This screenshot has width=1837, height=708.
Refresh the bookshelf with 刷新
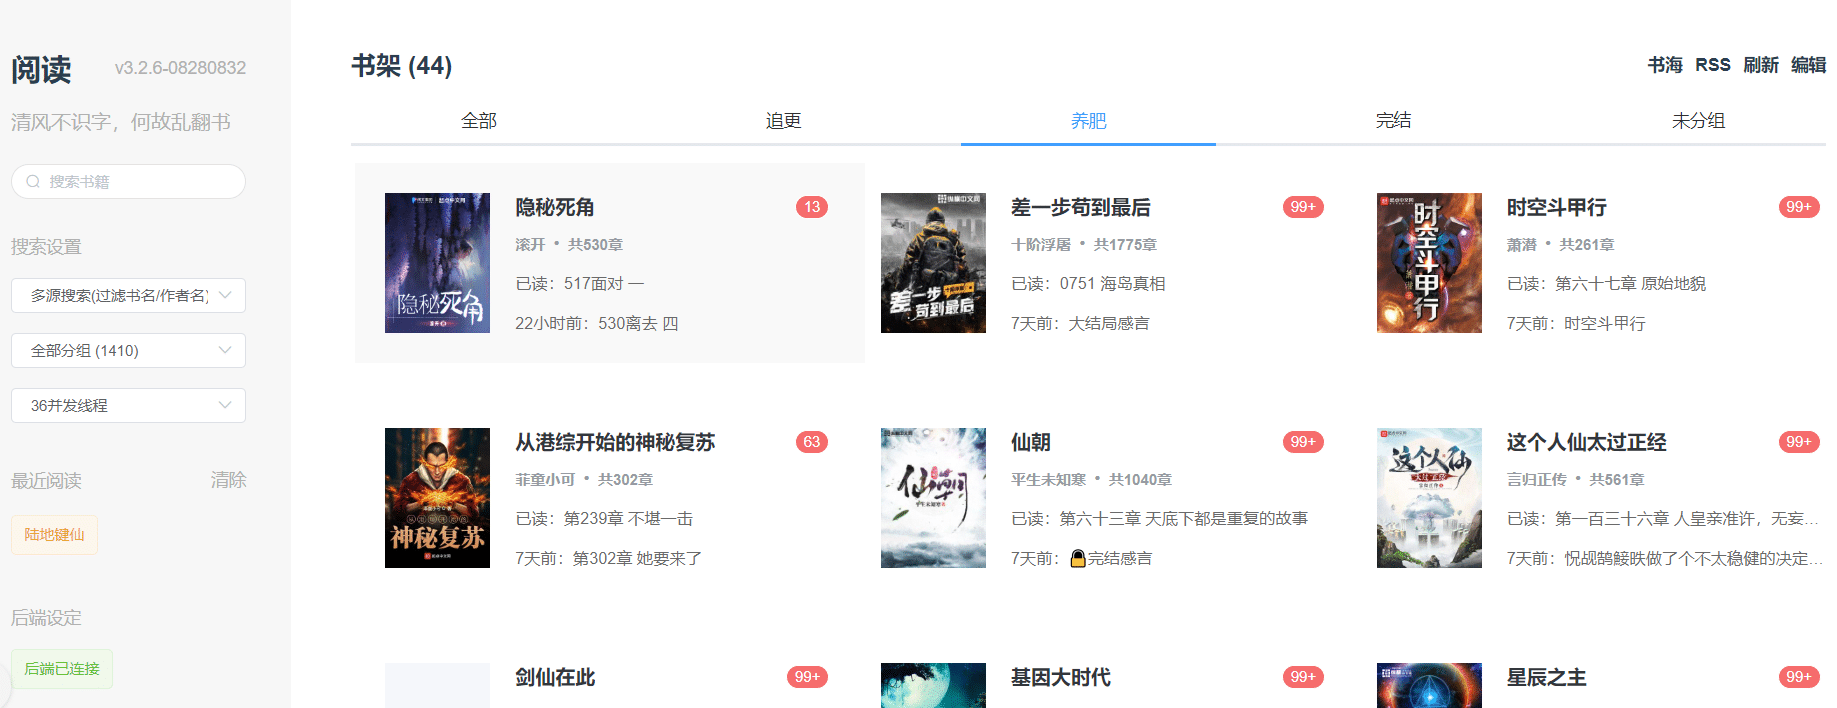(x=1761, y=65)
